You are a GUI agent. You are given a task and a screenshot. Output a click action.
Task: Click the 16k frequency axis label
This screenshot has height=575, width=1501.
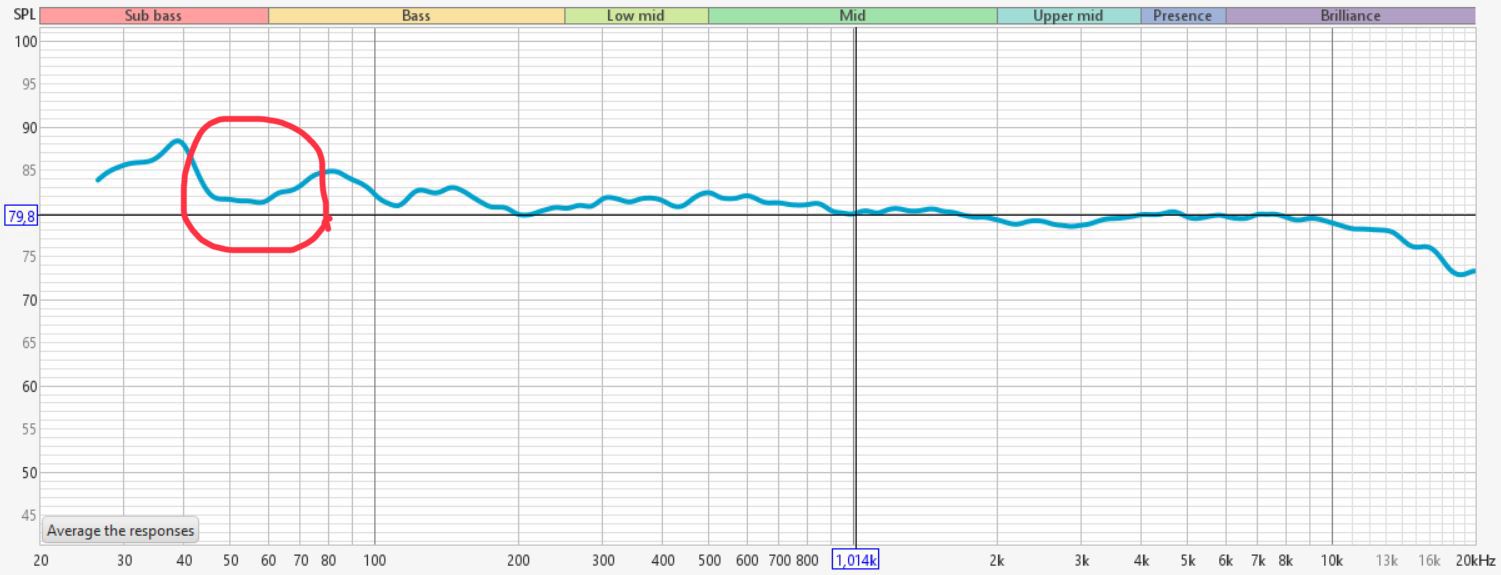1428,560
